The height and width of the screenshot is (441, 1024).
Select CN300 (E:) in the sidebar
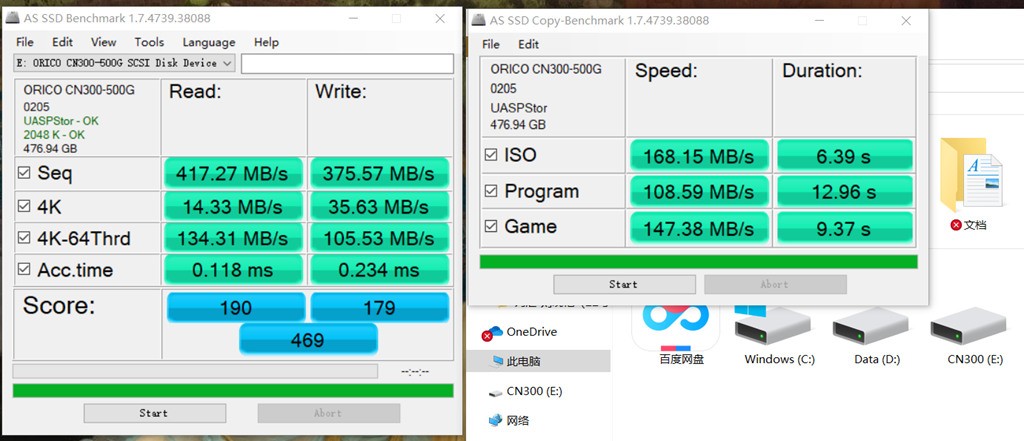tap(526, 391)
